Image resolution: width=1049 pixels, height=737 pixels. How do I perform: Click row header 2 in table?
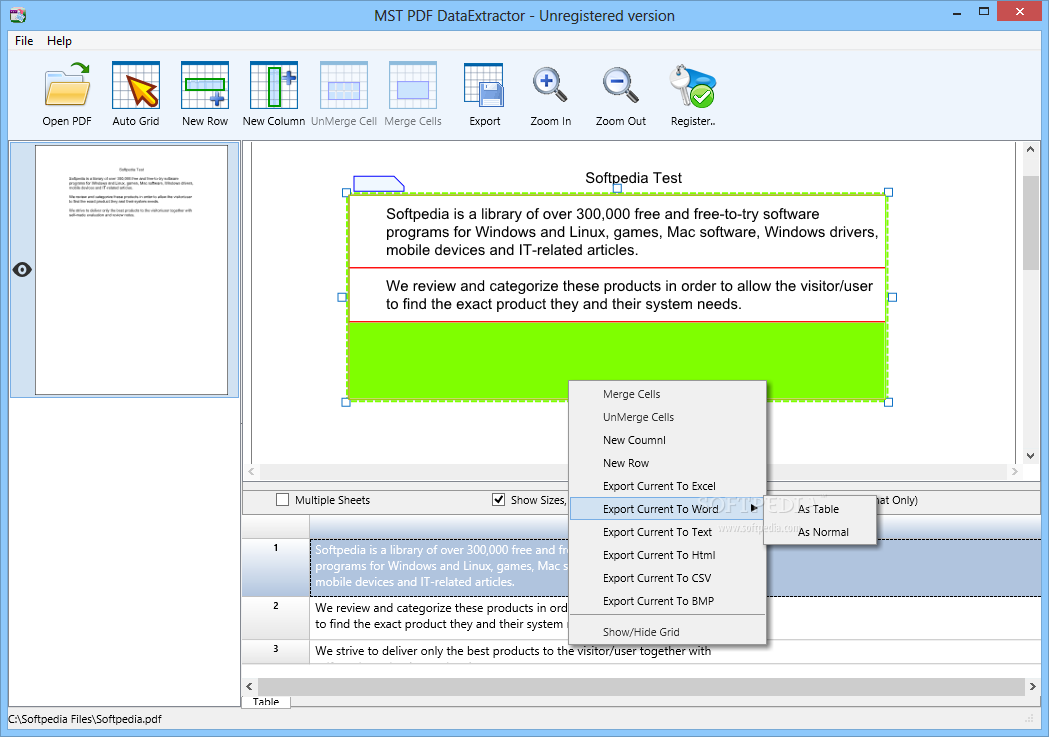pyautogui.click(x=276, y=618)
